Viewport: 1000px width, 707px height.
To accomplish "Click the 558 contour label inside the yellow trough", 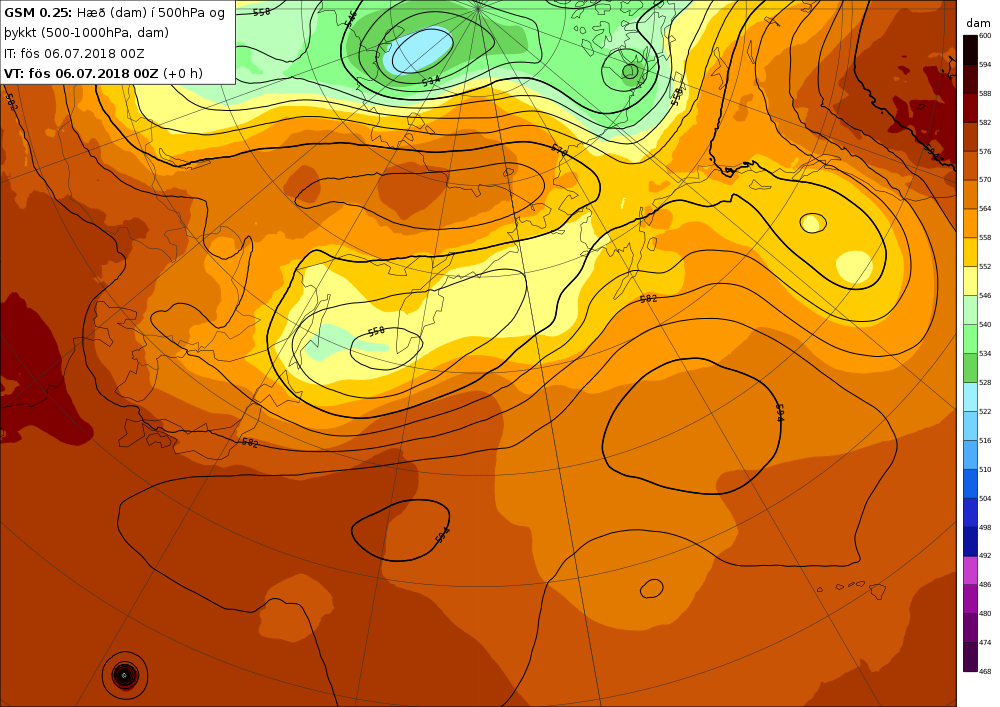I will 376,331.
